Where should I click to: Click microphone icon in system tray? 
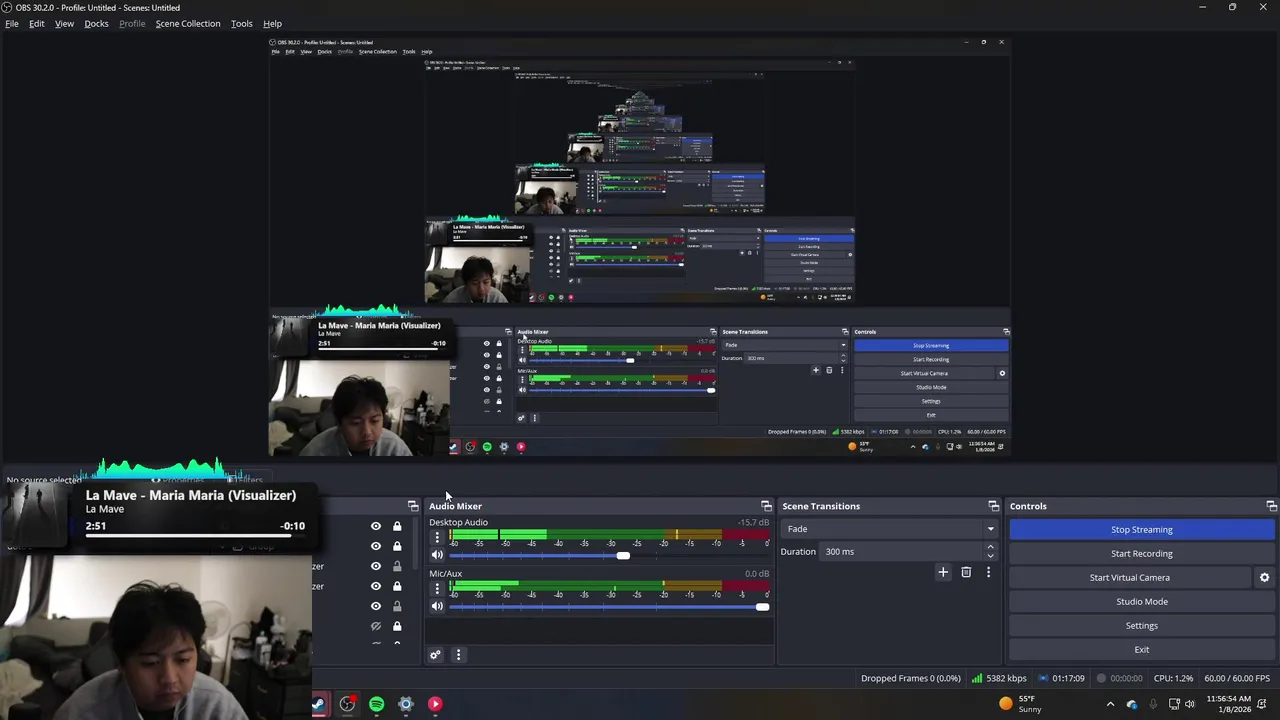pyautogui.click(x=1153, y=704)
